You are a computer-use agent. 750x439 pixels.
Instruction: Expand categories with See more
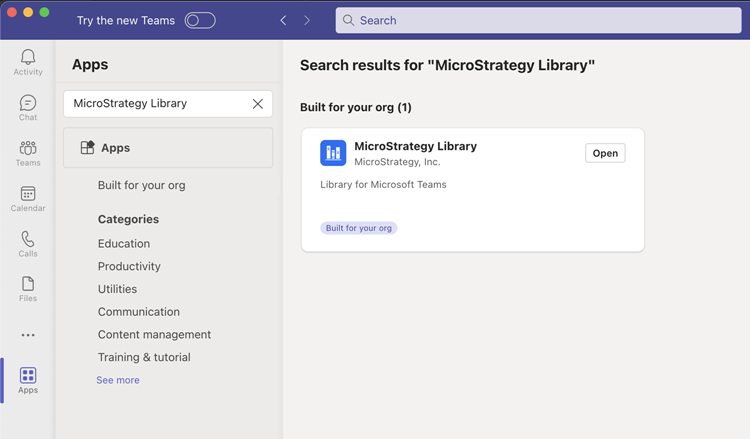coord(118,380)
